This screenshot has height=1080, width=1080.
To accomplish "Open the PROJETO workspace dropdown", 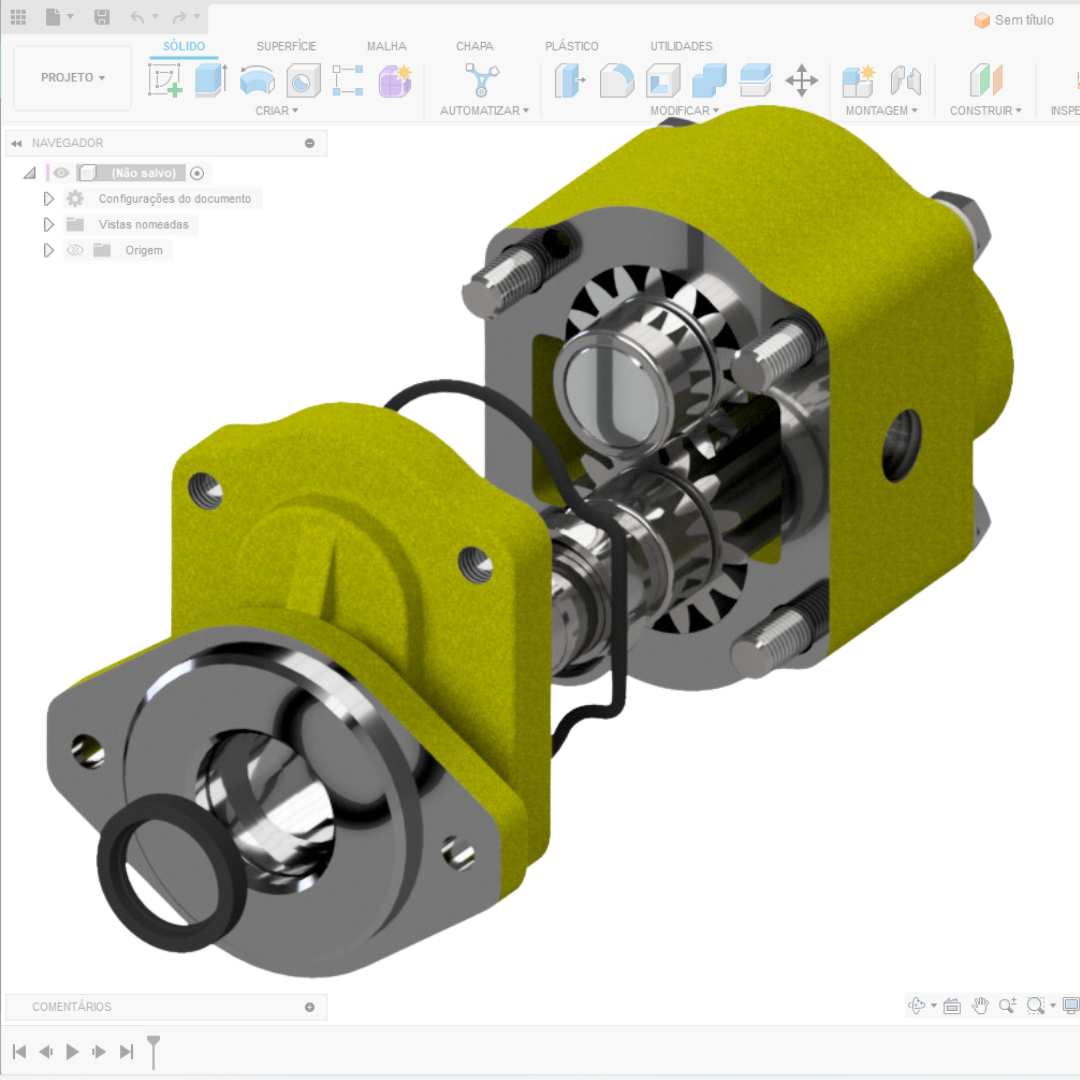I will 72,78.
